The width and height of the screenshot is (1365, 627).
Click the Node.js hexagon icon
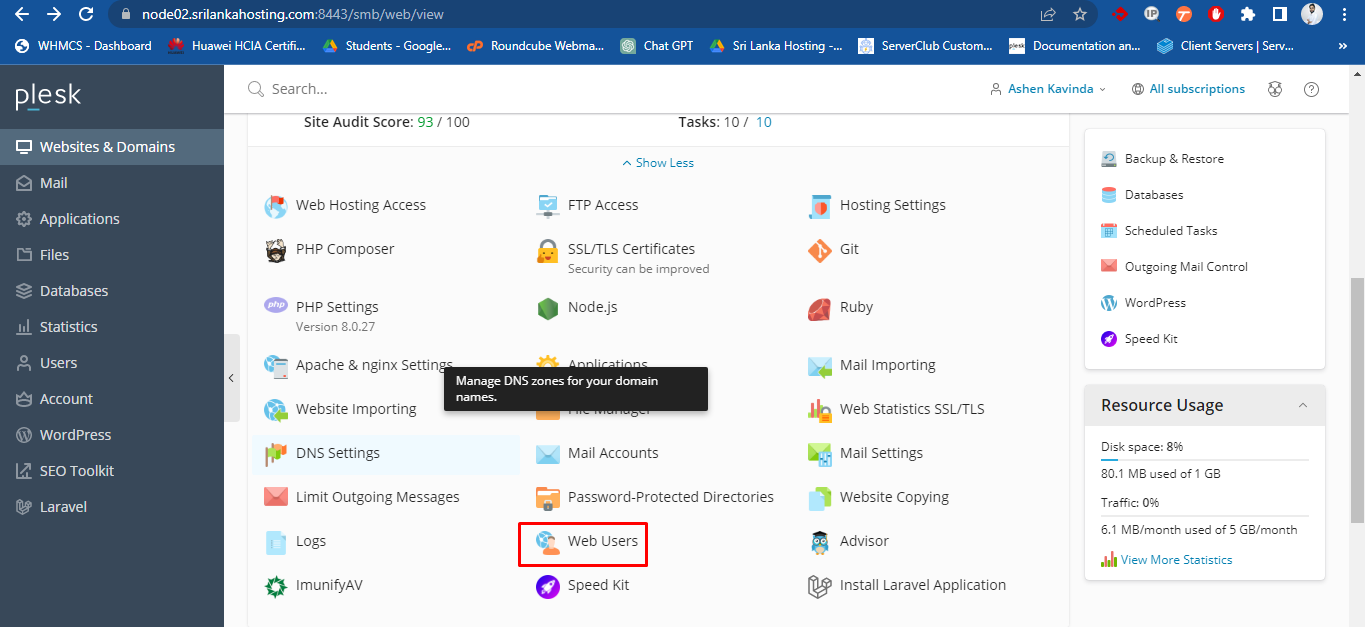tap(547, 308)
